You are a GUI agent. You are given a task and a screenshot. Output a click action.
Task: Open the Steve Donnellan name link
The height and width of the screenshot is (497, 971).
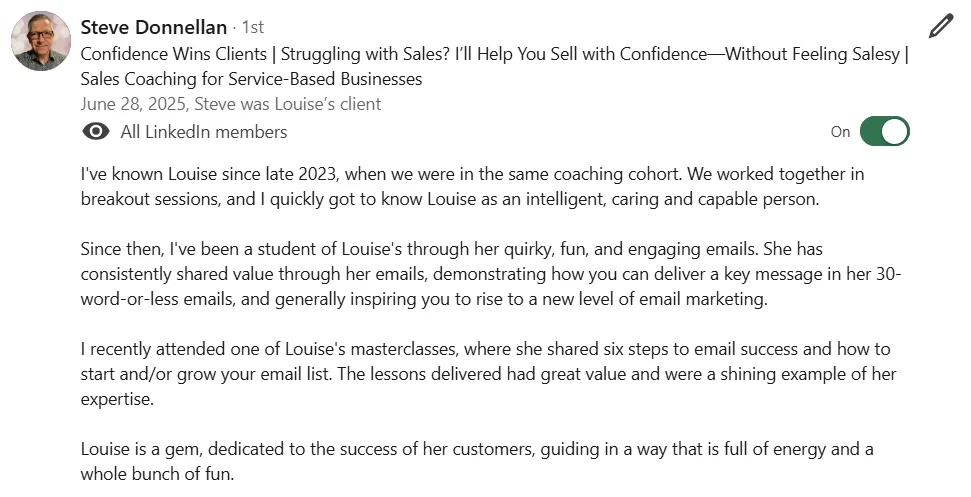coord(153,27)
